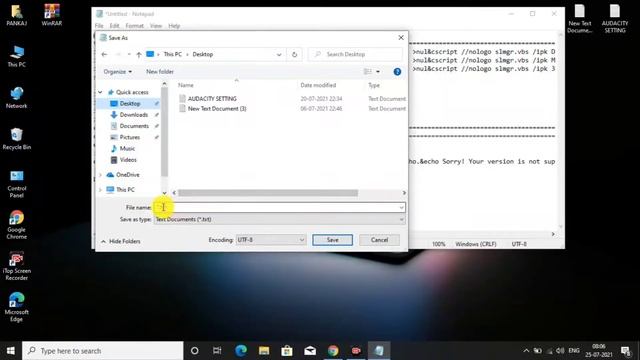Open the New Text Document desktop file
This screenshot has height=360, width=640.
tap(580, 19)
